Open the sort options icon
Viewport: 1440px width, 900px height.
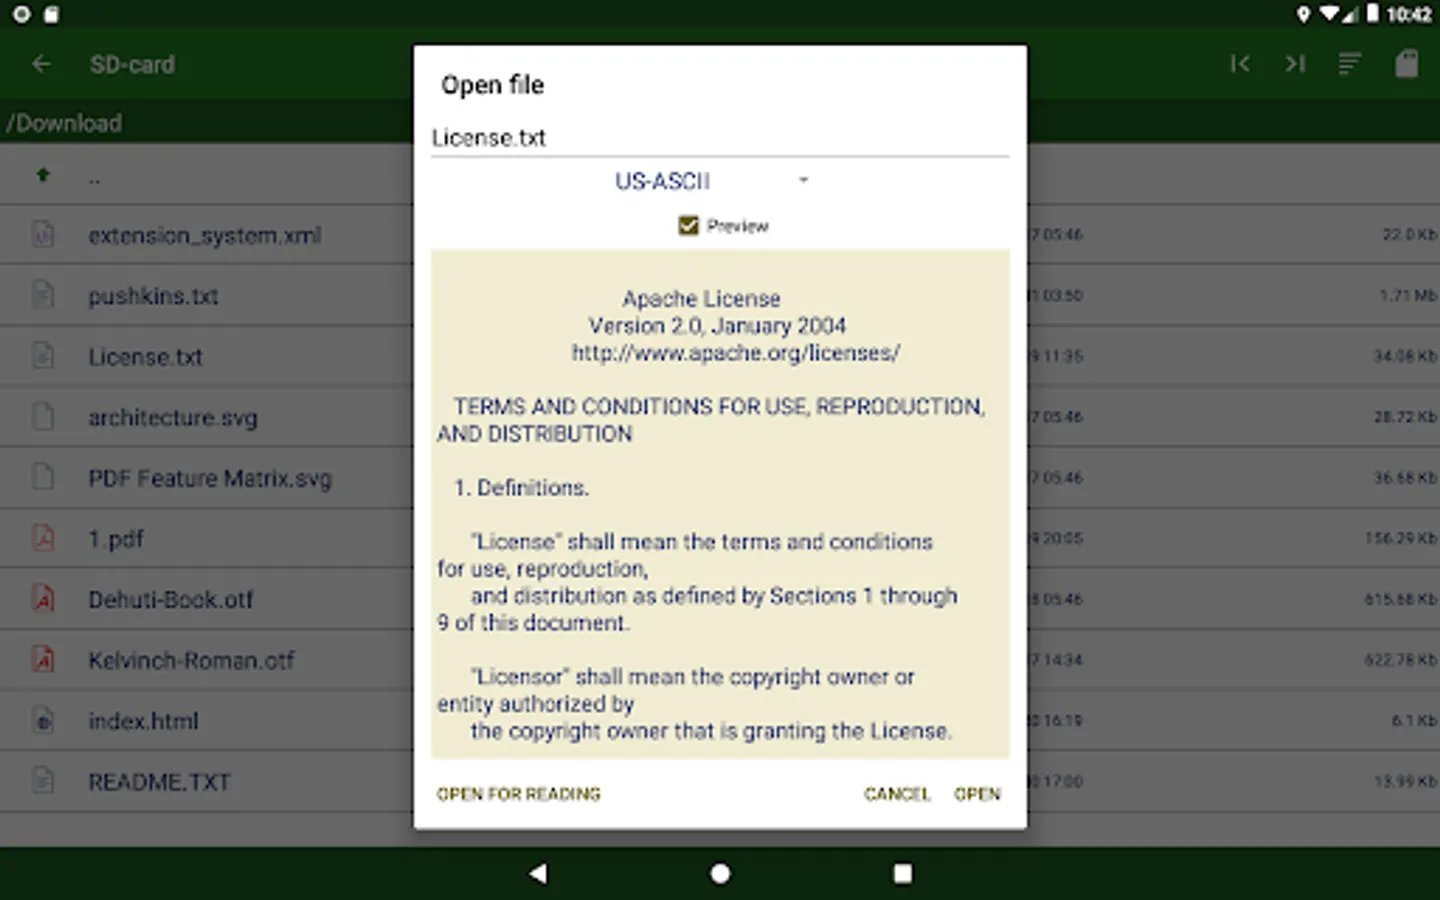1350,64
